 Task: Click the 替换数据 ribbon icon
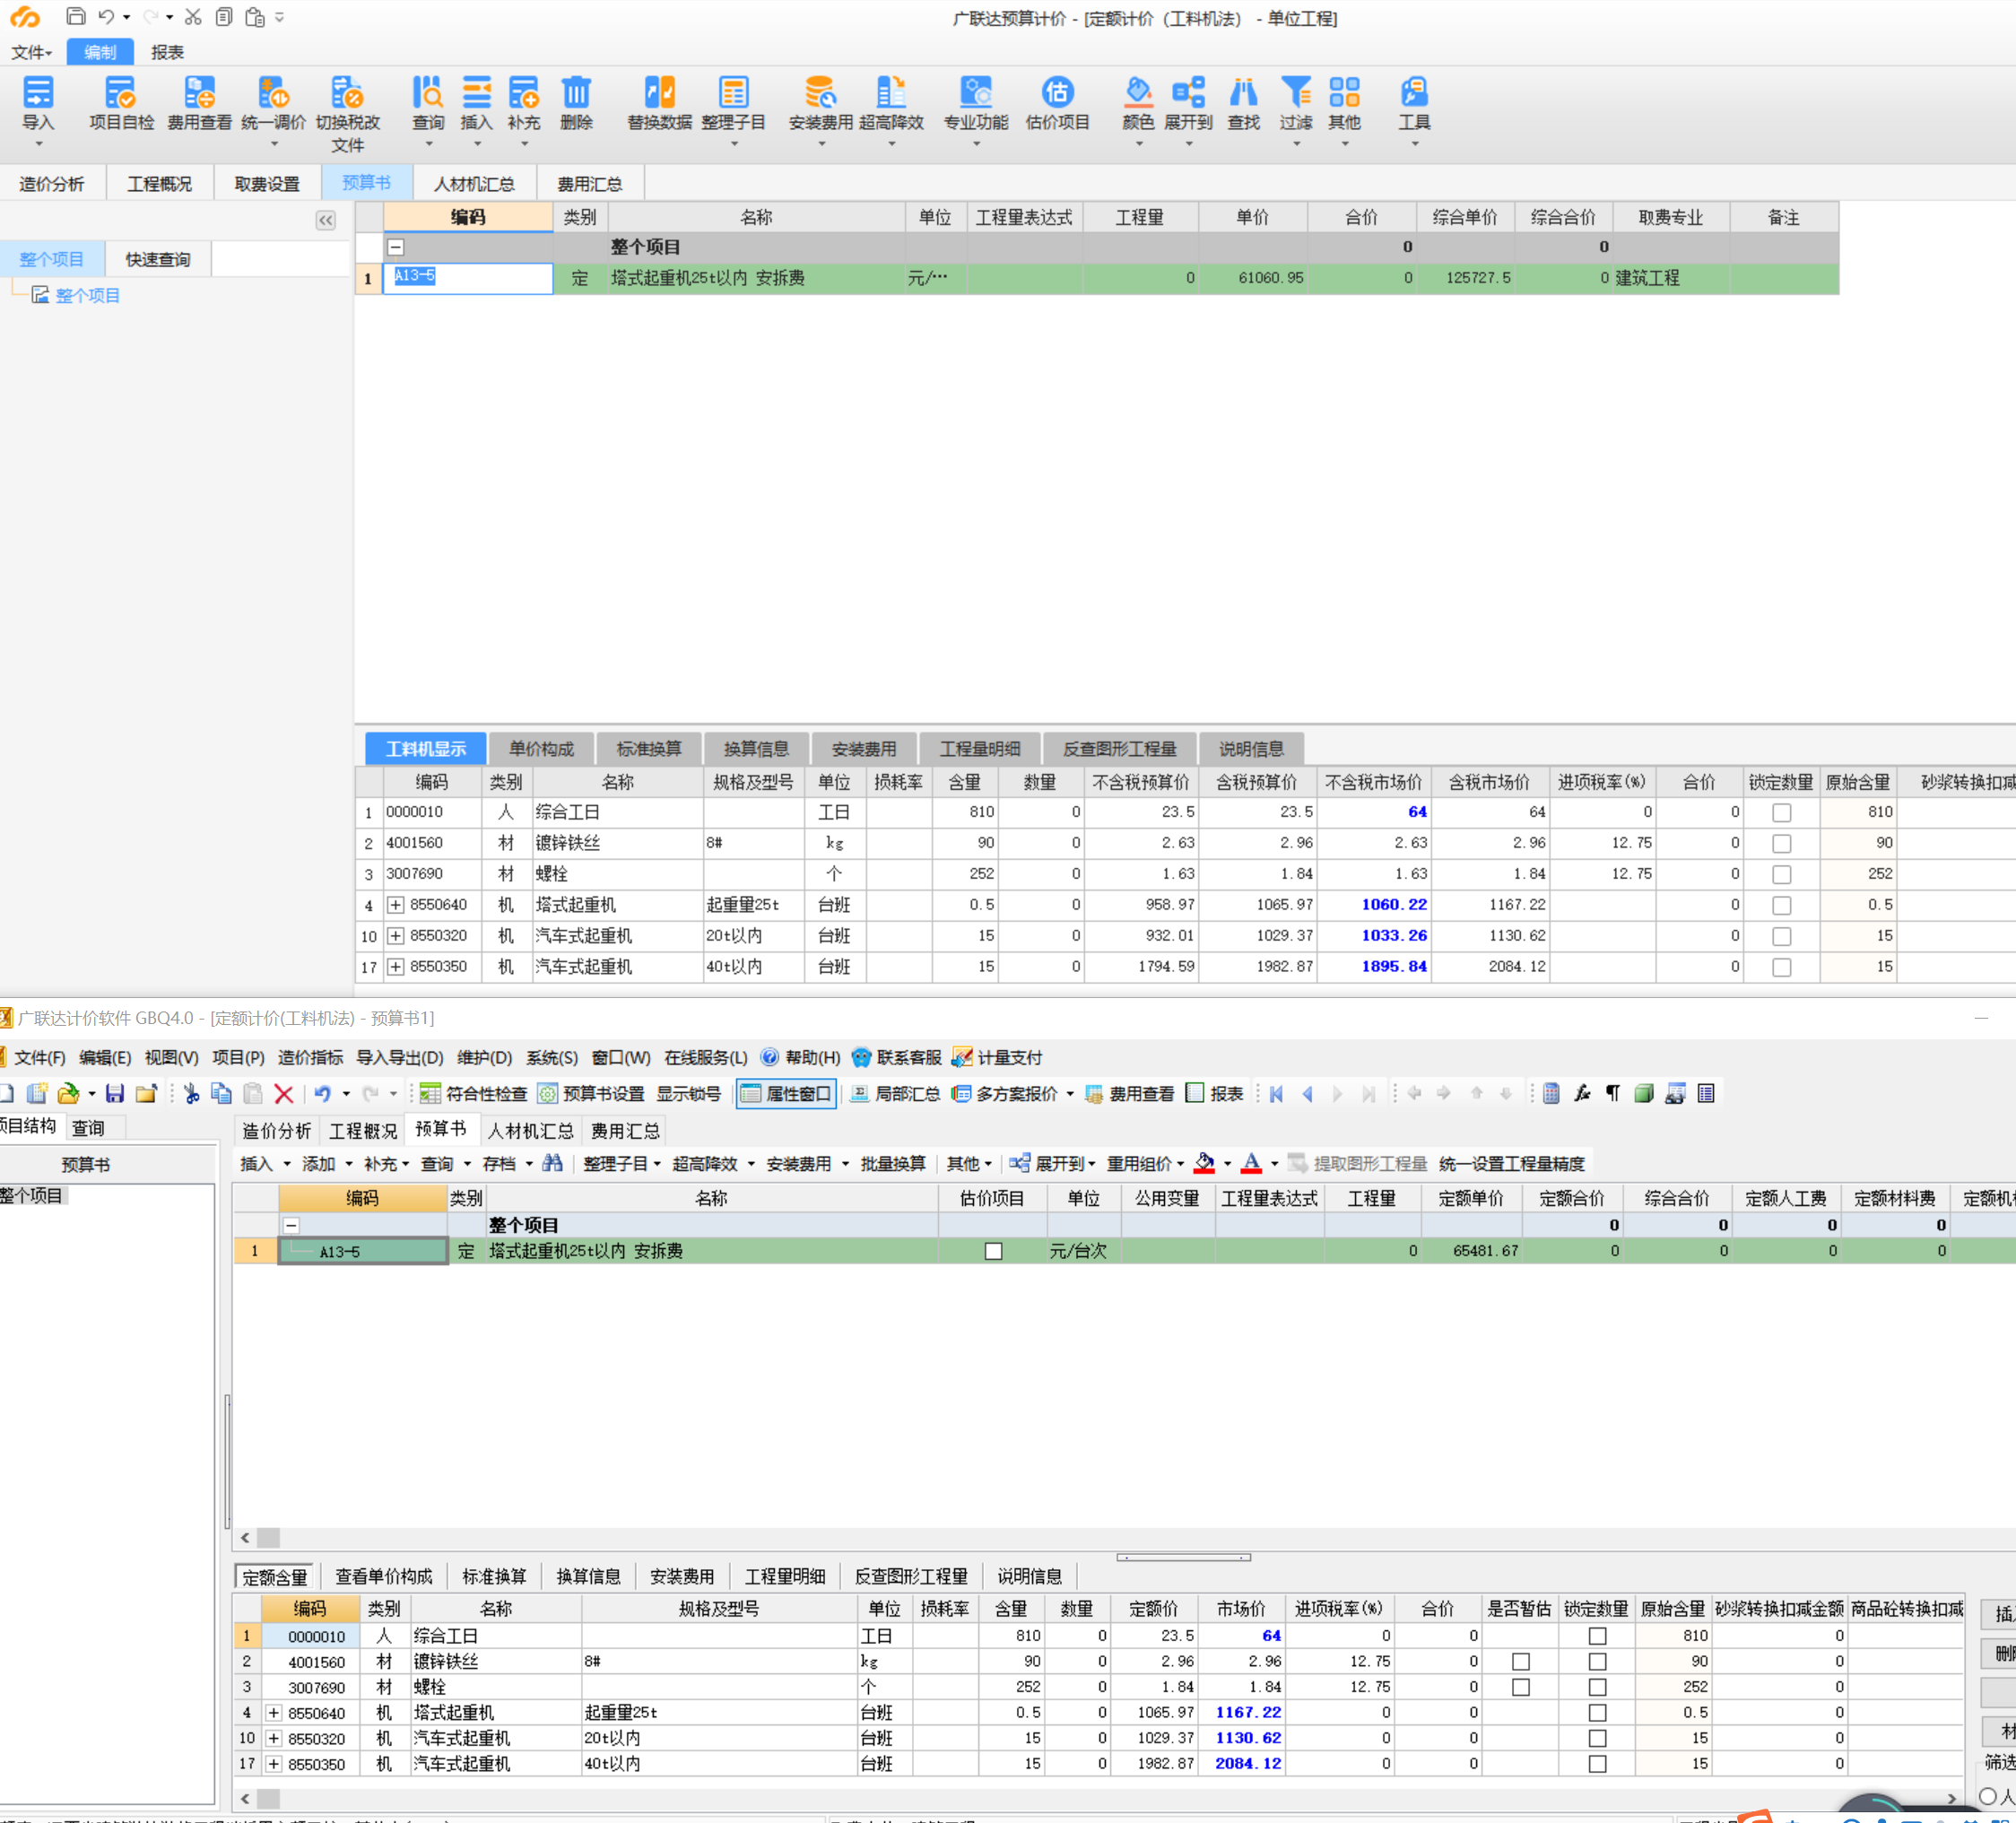coord(659,93)
